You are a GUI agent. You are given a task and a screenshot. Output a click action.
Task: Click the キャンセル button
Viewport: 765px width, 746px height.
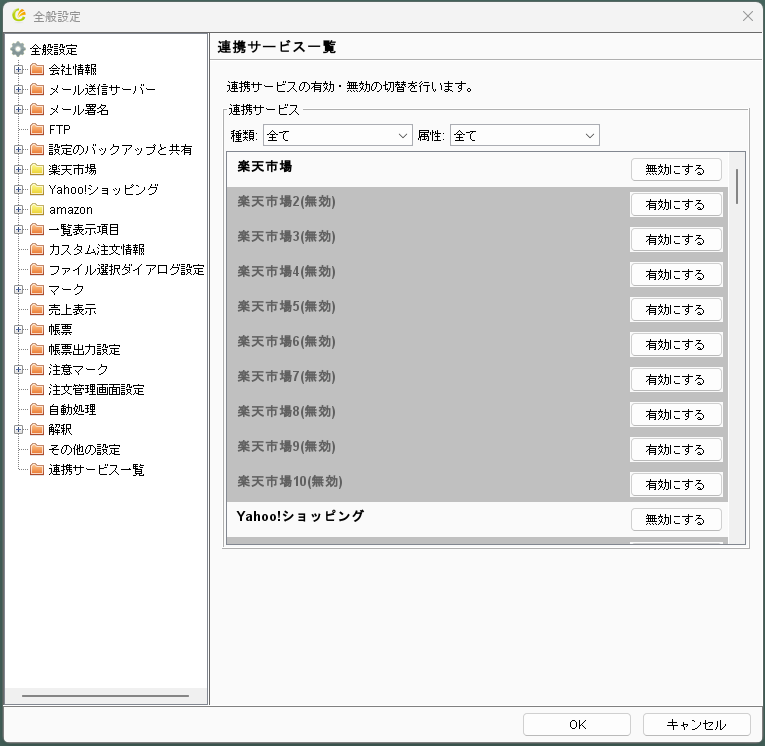click(x=696, y=725)
